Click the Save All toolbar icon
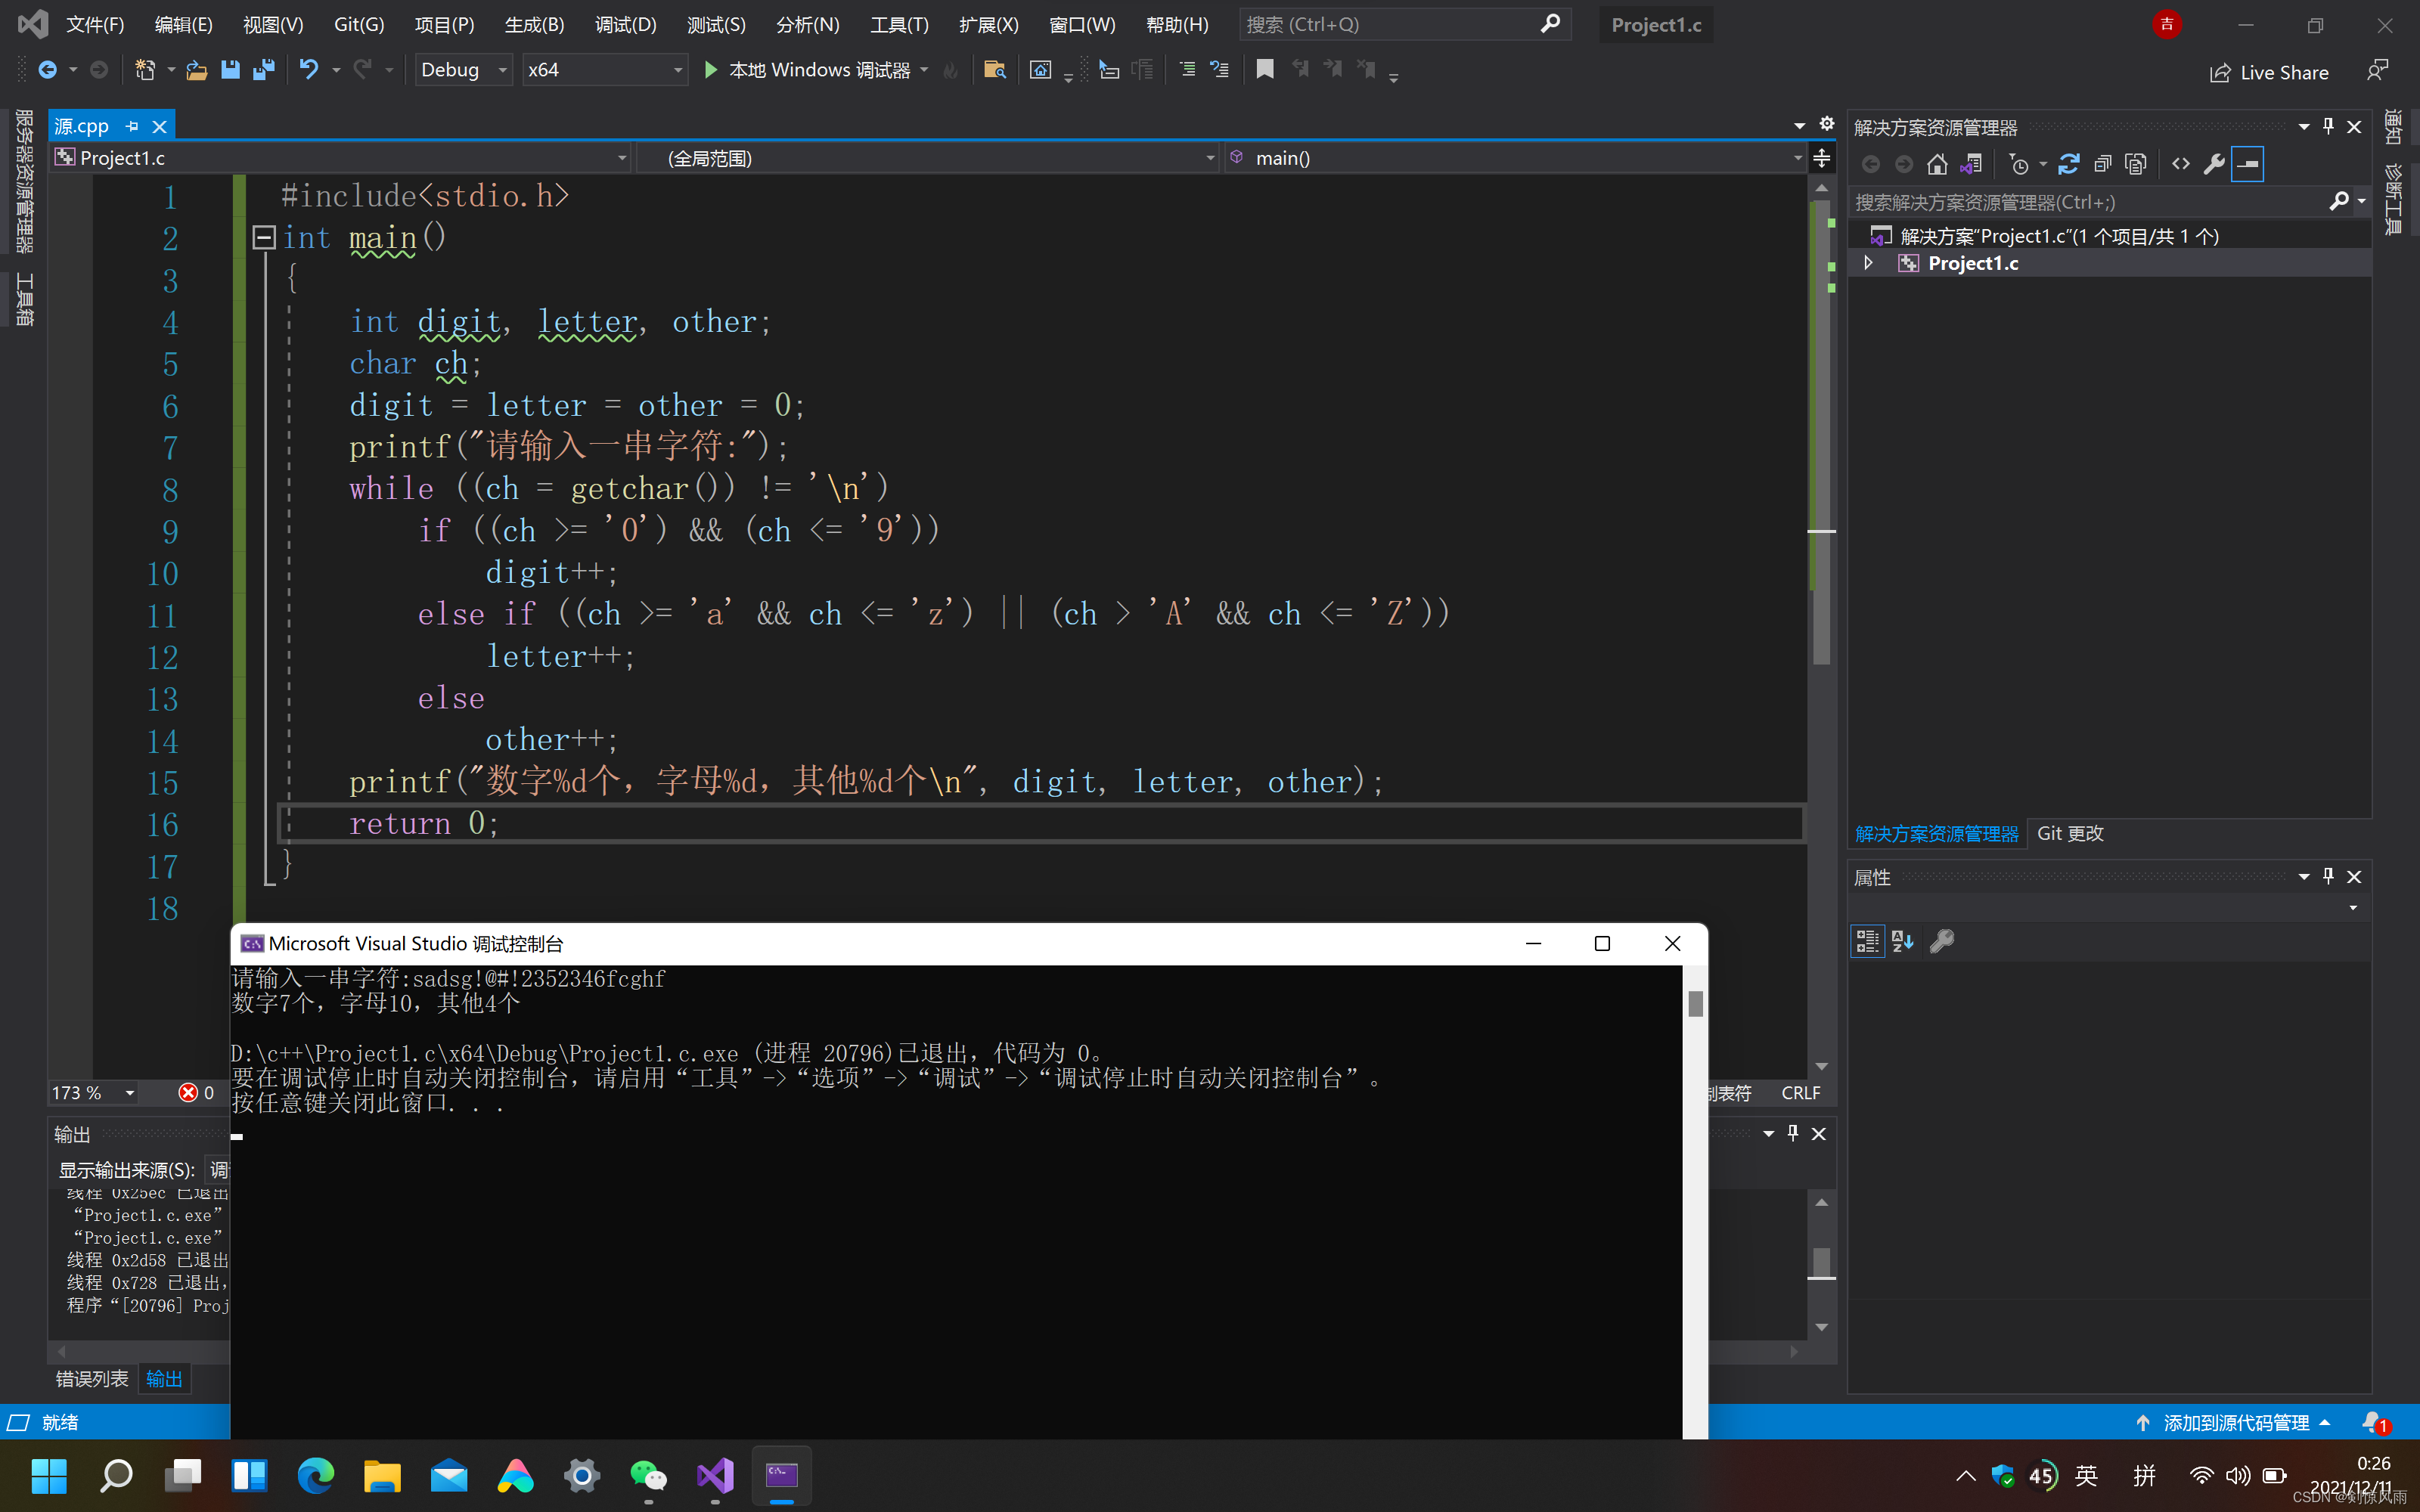The image size is (2420, 1512). (x=264, y=70)
